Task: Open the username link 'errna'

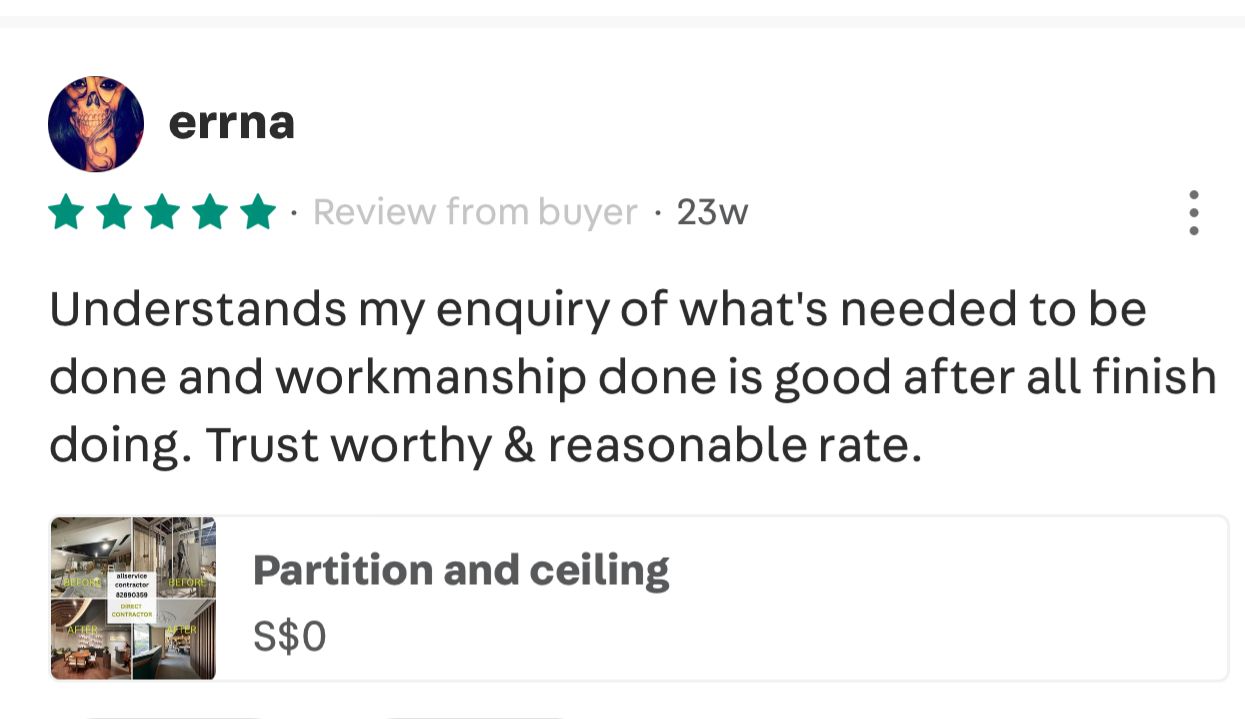Action: (x=232, y=122)
